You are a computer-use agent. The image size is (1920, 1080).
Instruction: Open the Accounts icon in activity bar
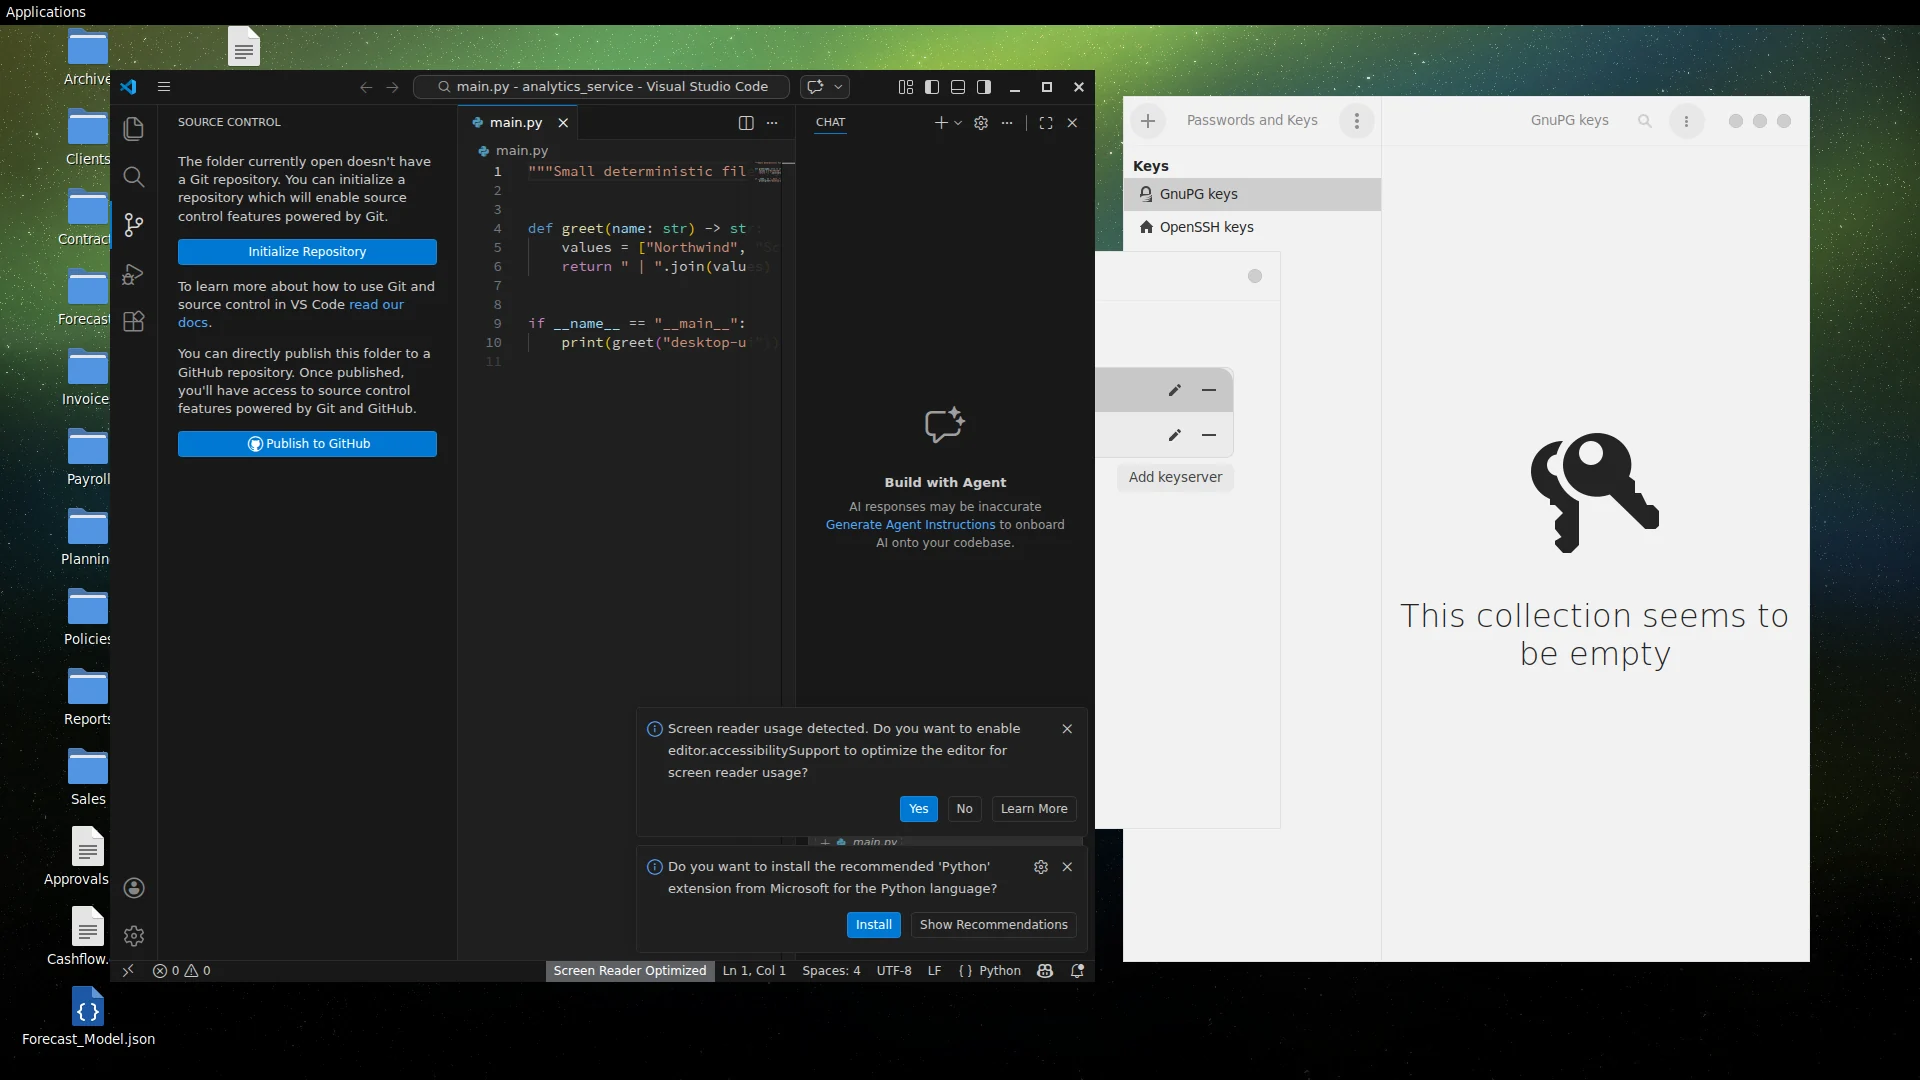tap(134, 888)
